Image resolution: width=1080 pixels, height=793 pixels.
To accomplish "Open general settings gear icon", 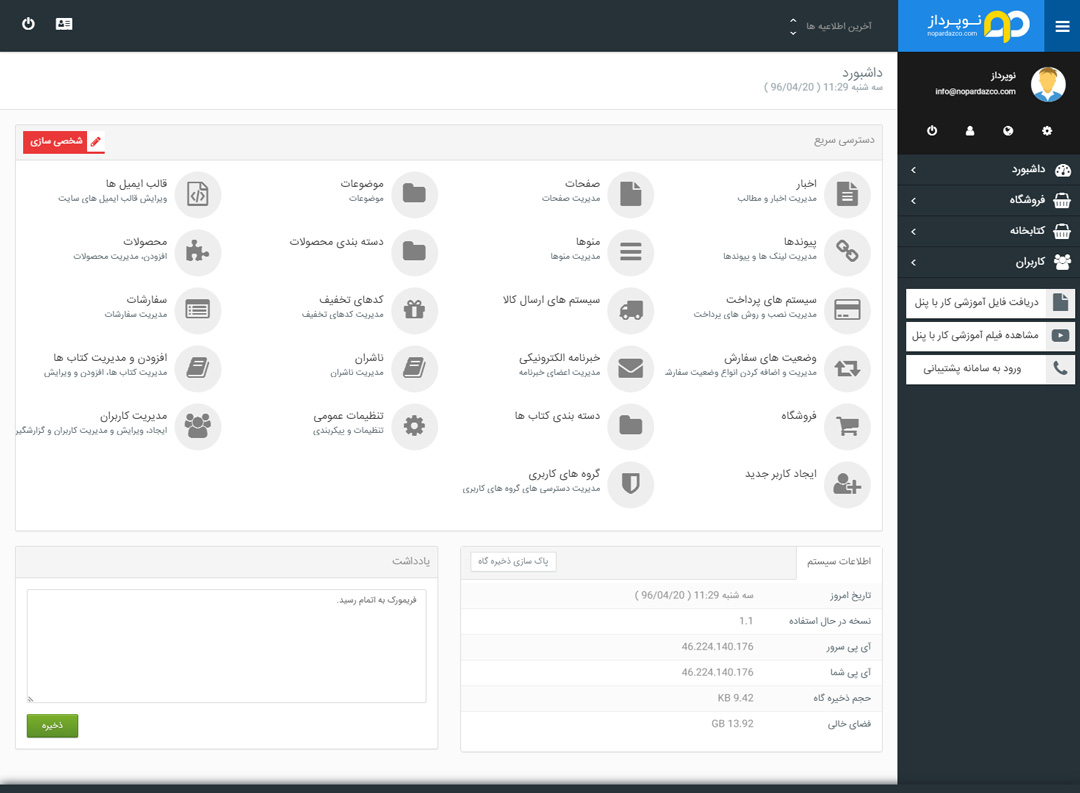I will [414, 426].
